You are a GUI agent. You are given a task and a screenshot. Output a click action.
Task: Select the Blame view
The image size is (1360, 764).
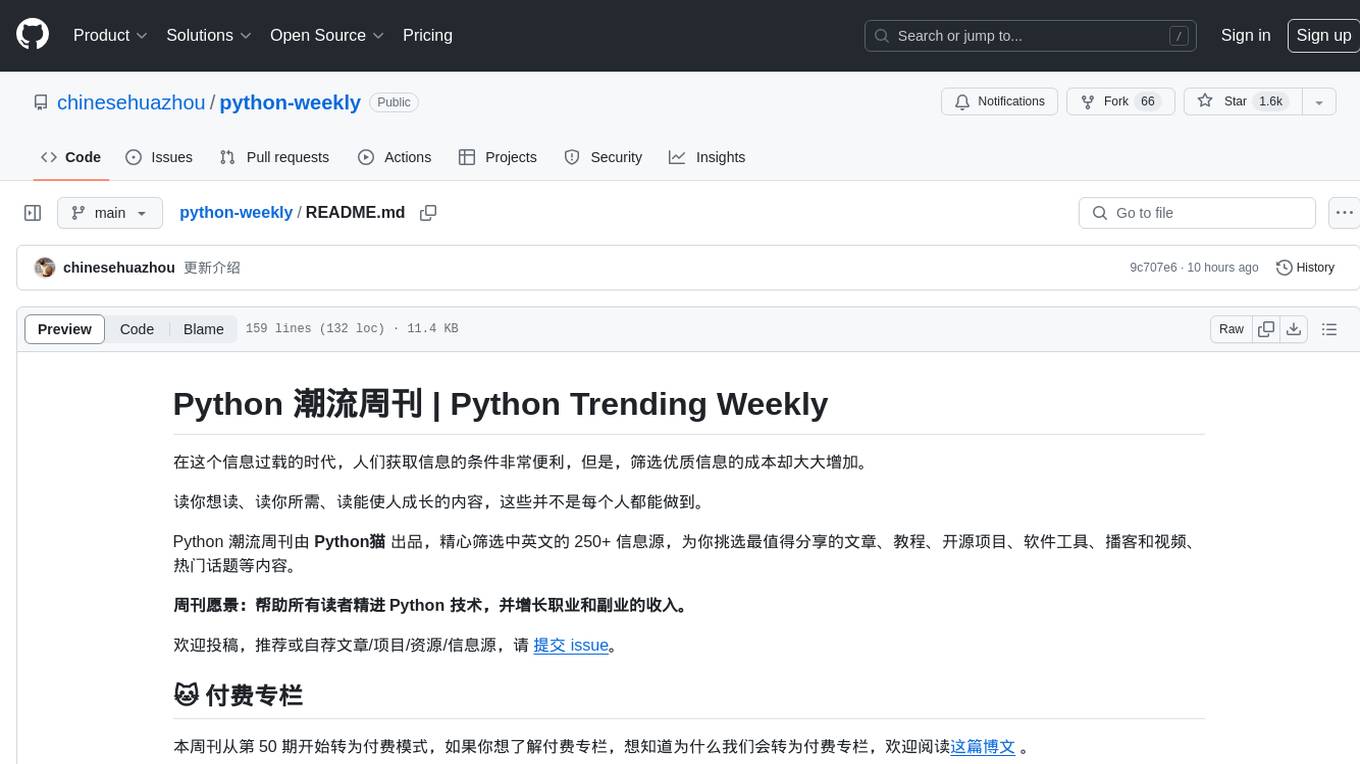[203, 329]
